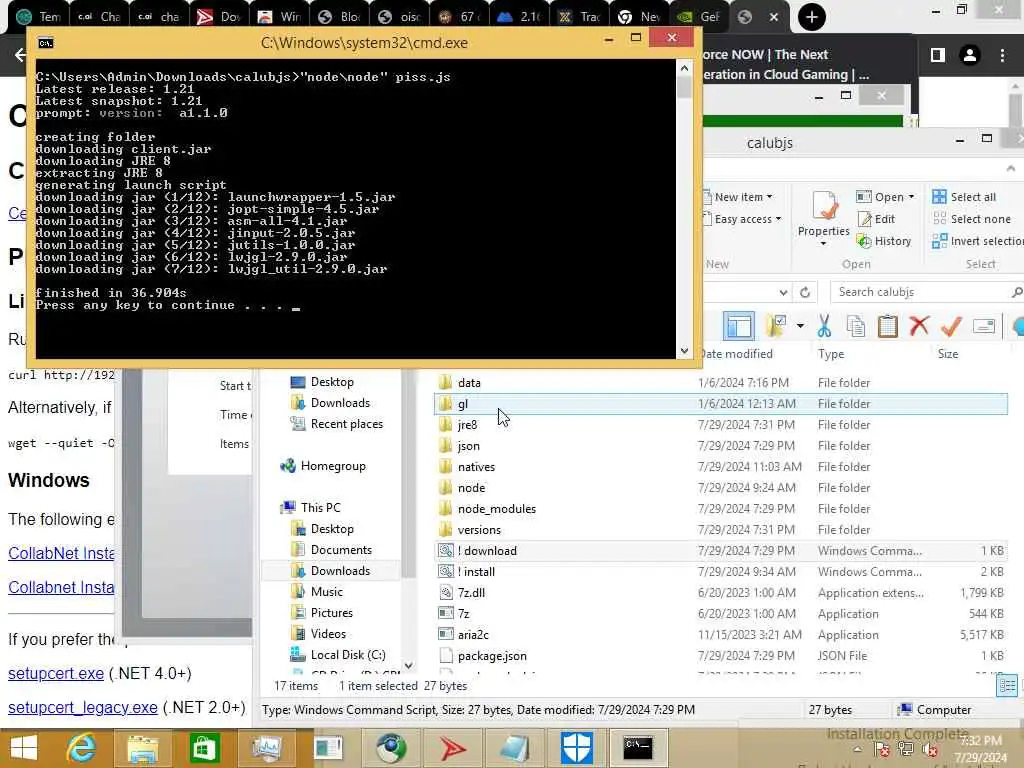Collapse the Explorer ribbon chevron
The height and width of the screenshot is (768, 1024).
(1011, 168)
